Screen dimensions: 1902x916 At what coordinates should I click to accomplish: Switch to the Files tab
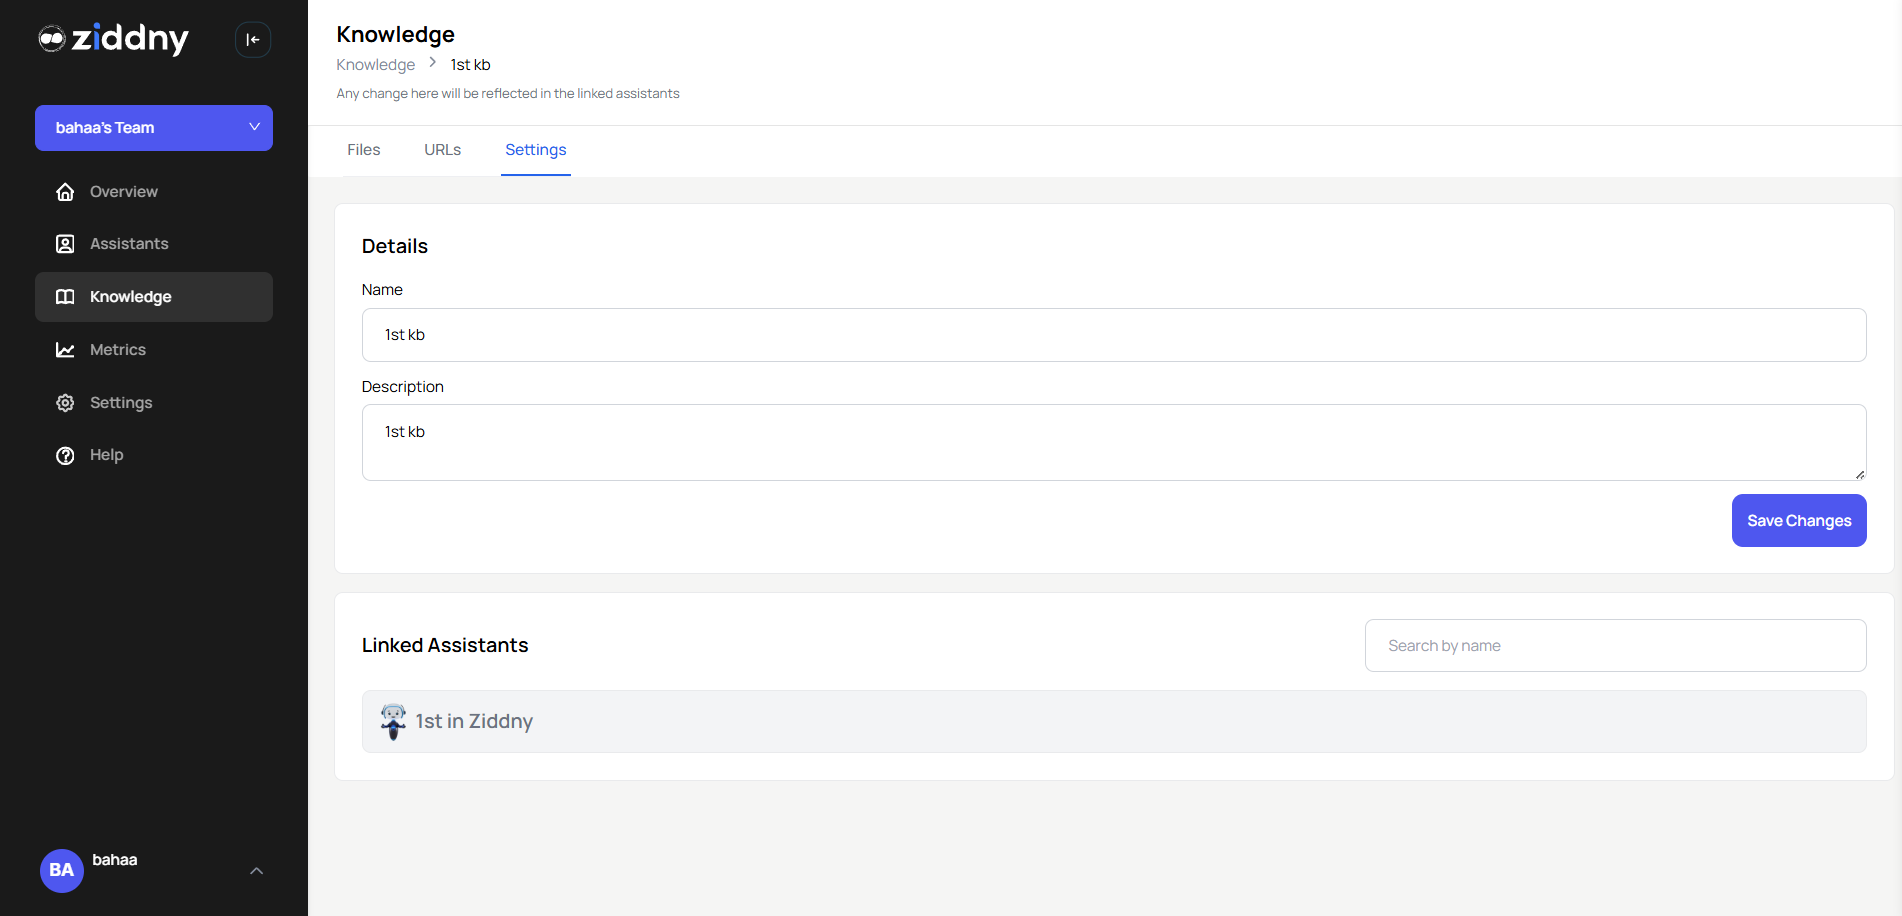(x=363, y=149)
